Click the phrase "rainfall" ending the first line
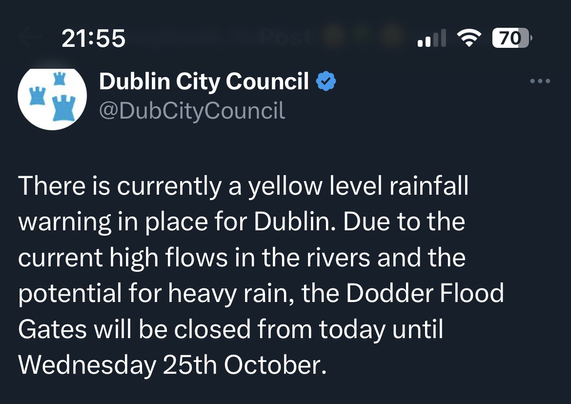571x404 pixels. click(x=429, y=185)
